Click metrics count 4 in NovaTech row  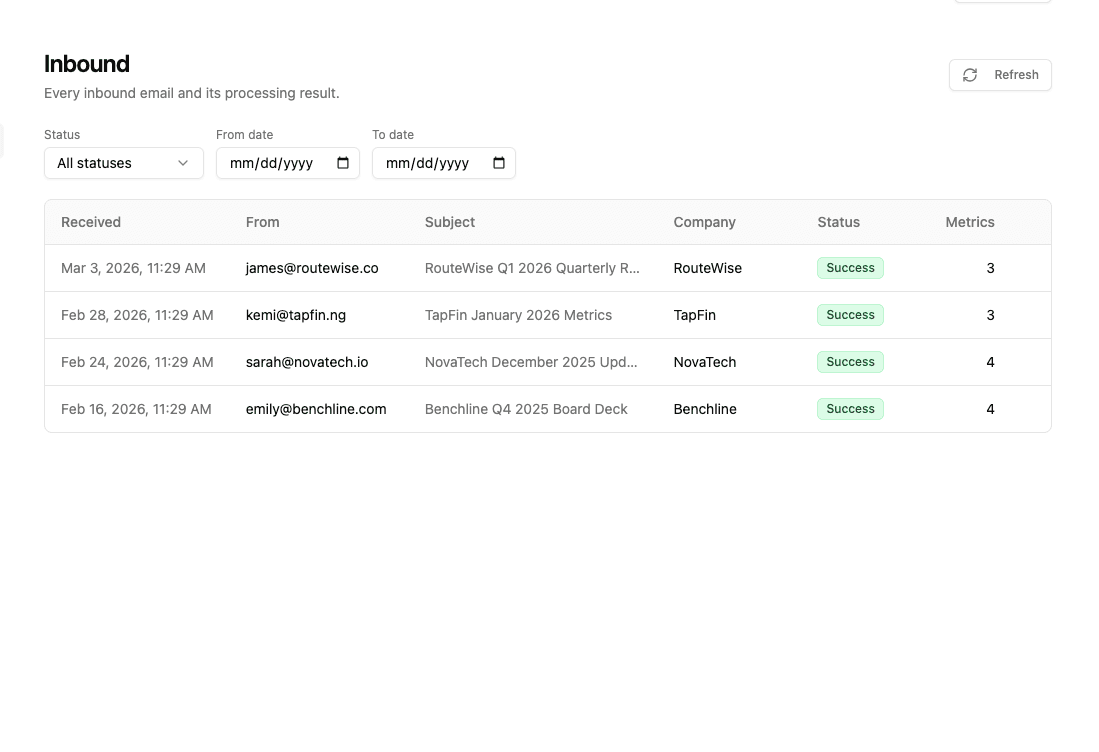click(990, 362)
